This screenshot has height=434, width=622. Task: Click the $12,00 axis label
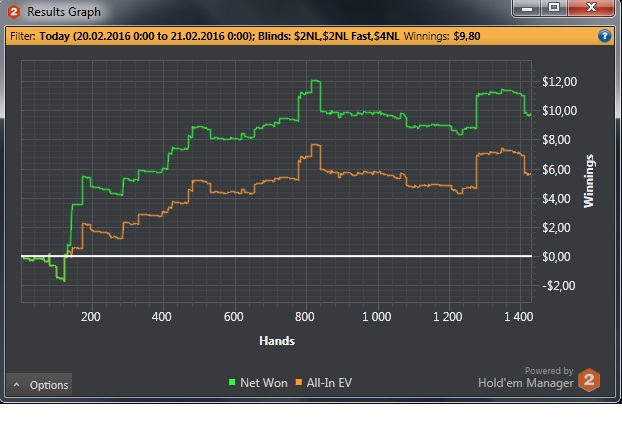pos(559,82)
